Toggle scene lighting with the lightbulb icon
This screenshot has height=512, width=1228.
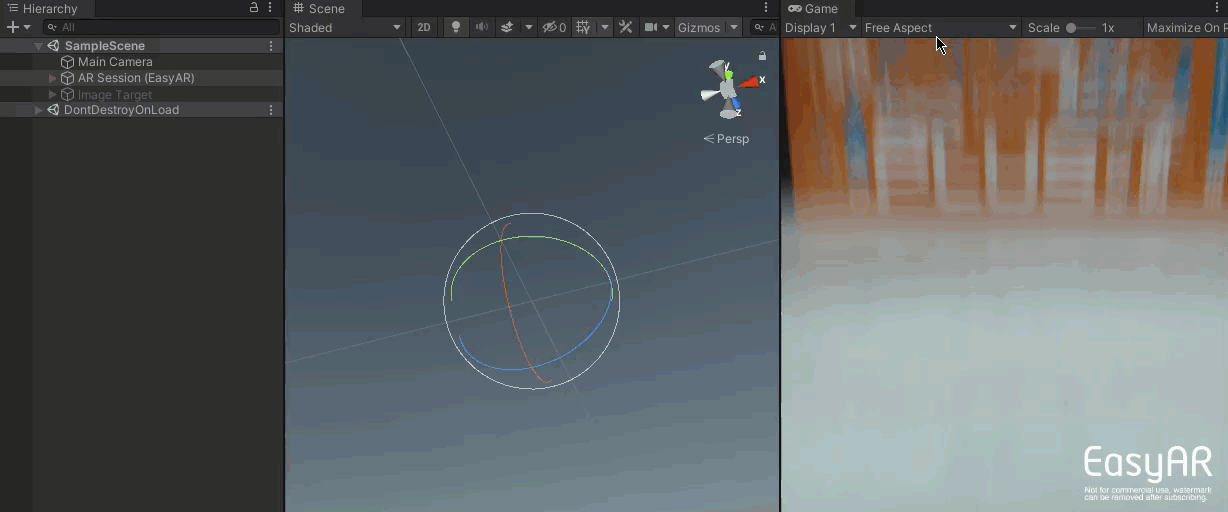click(x=456, y=28)
